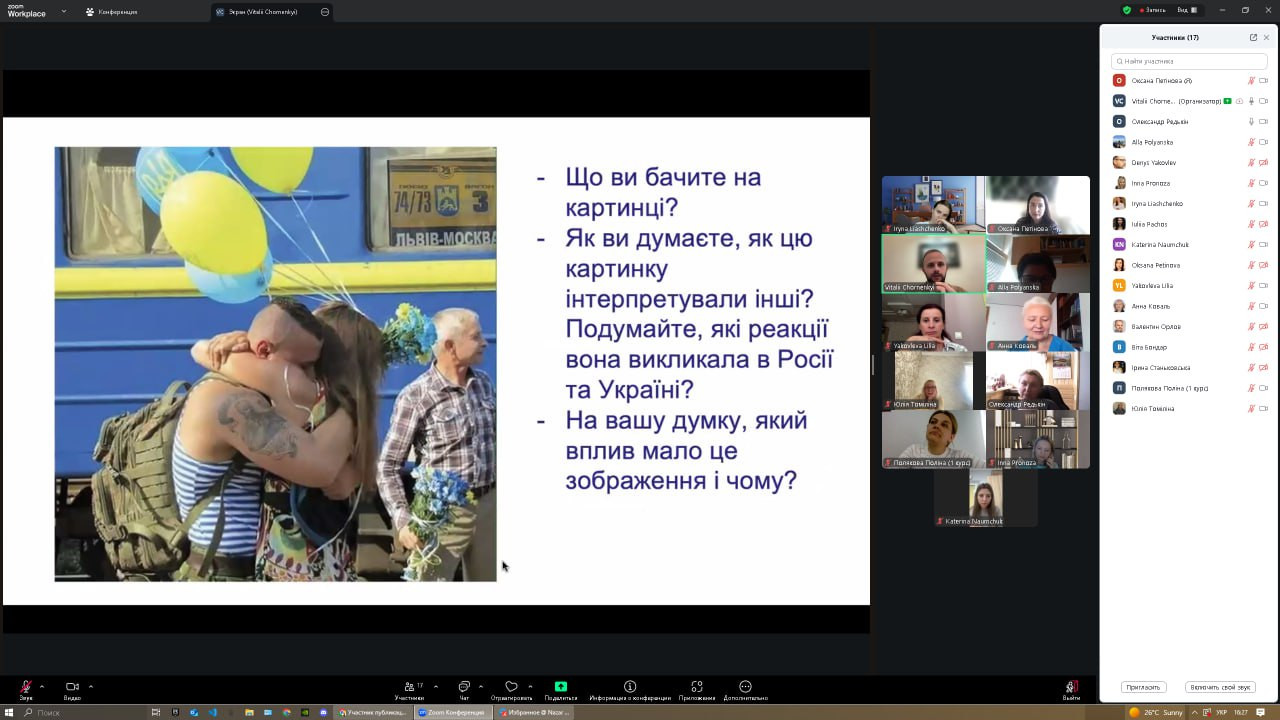
Task: Click the Reactions heart icon
Action: 511,687
